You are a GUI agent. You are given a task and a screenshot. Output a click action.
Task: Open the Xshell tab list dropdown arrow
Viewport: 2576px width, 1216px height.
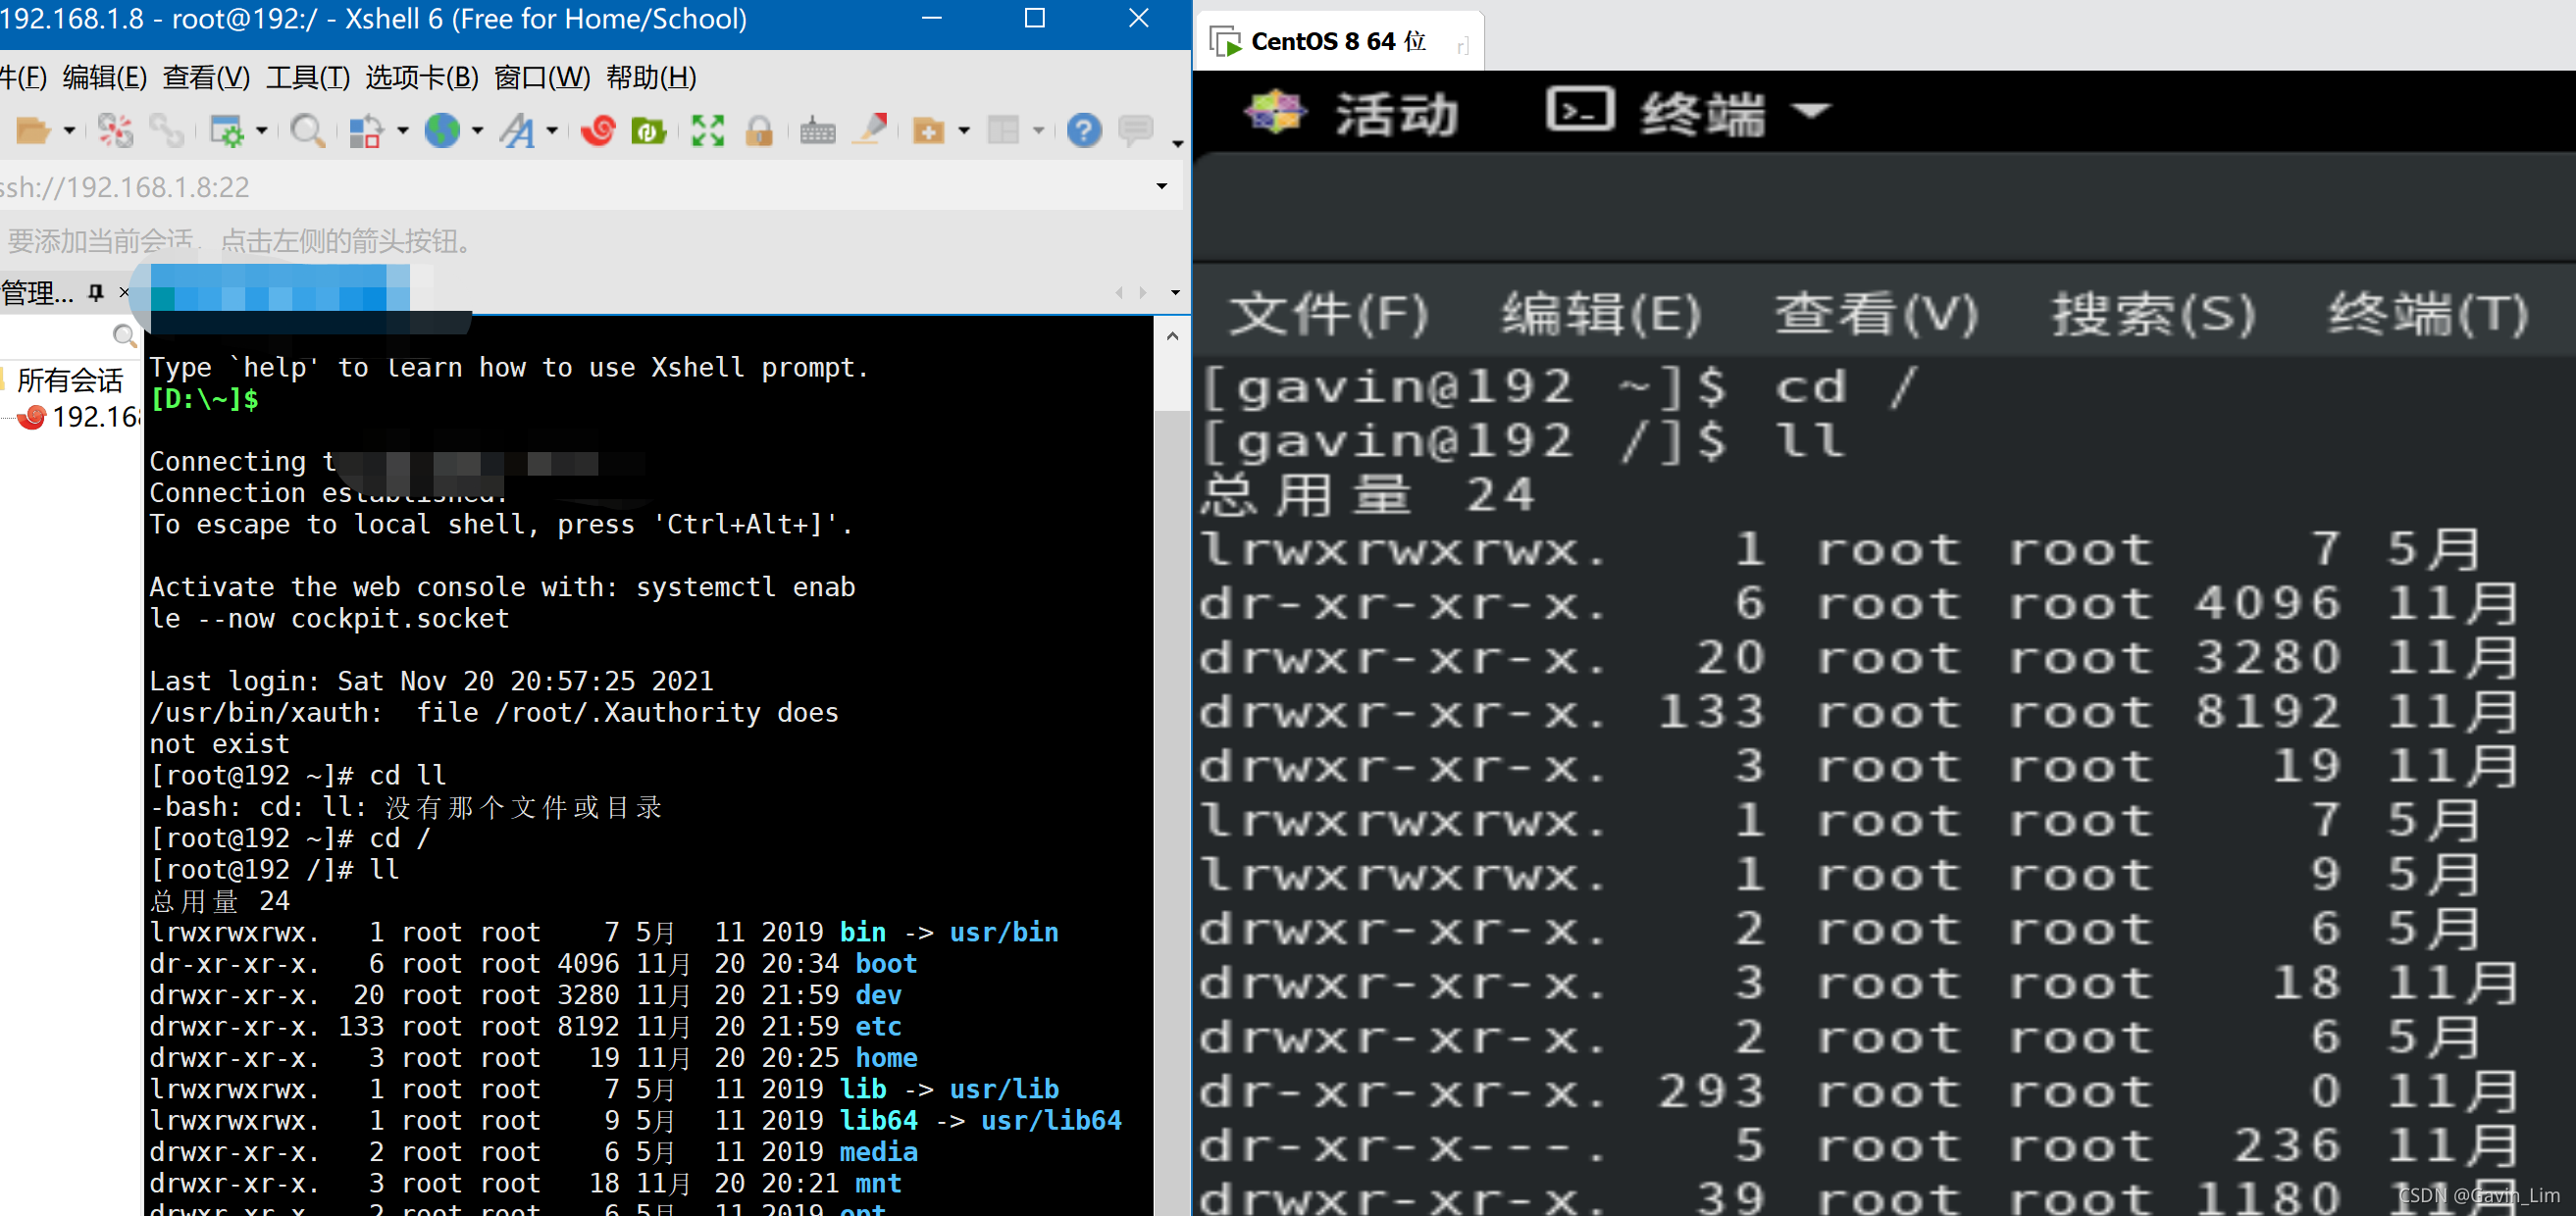[x=1175, y=292]
